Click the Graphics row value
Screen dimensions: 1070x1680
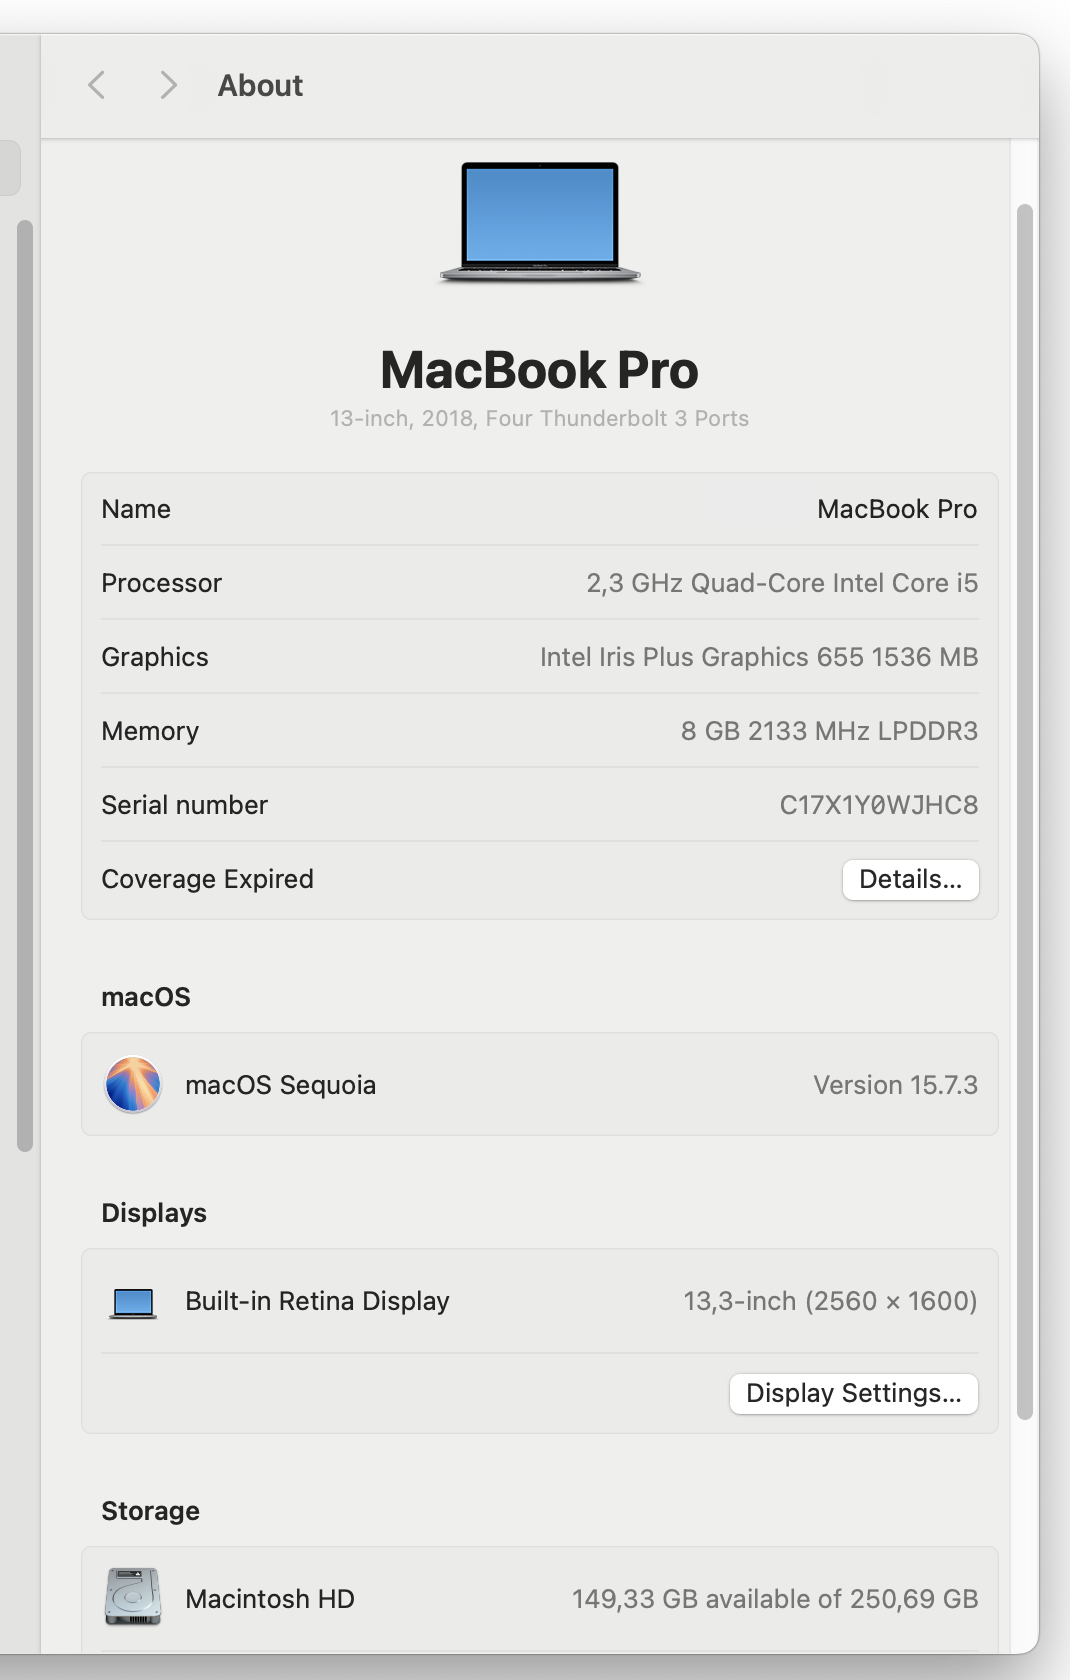(x=759, y=657)
